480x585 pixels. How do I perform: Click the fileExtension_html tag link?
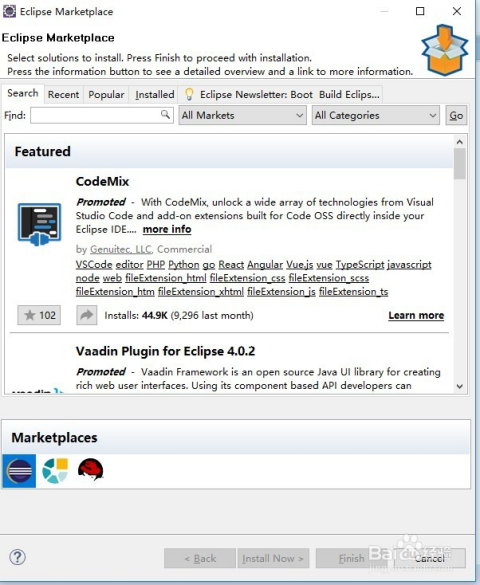coord(166,278)
